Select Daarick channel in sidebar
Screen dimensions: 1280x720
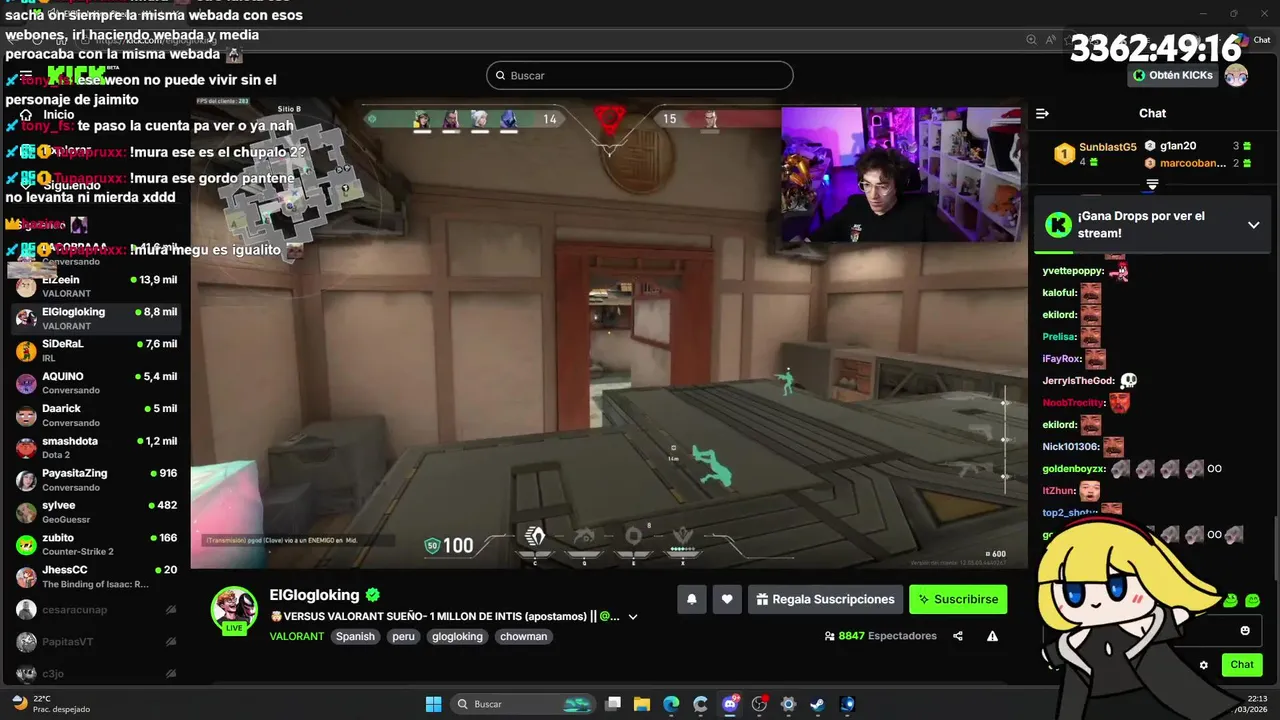point(96,415)
